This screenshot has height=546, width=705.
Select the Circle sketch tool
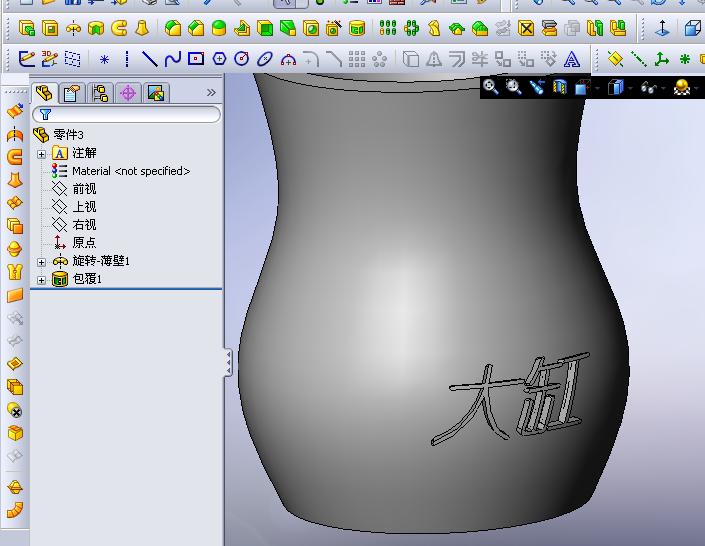pyautogui.click(x=242, y=59)
